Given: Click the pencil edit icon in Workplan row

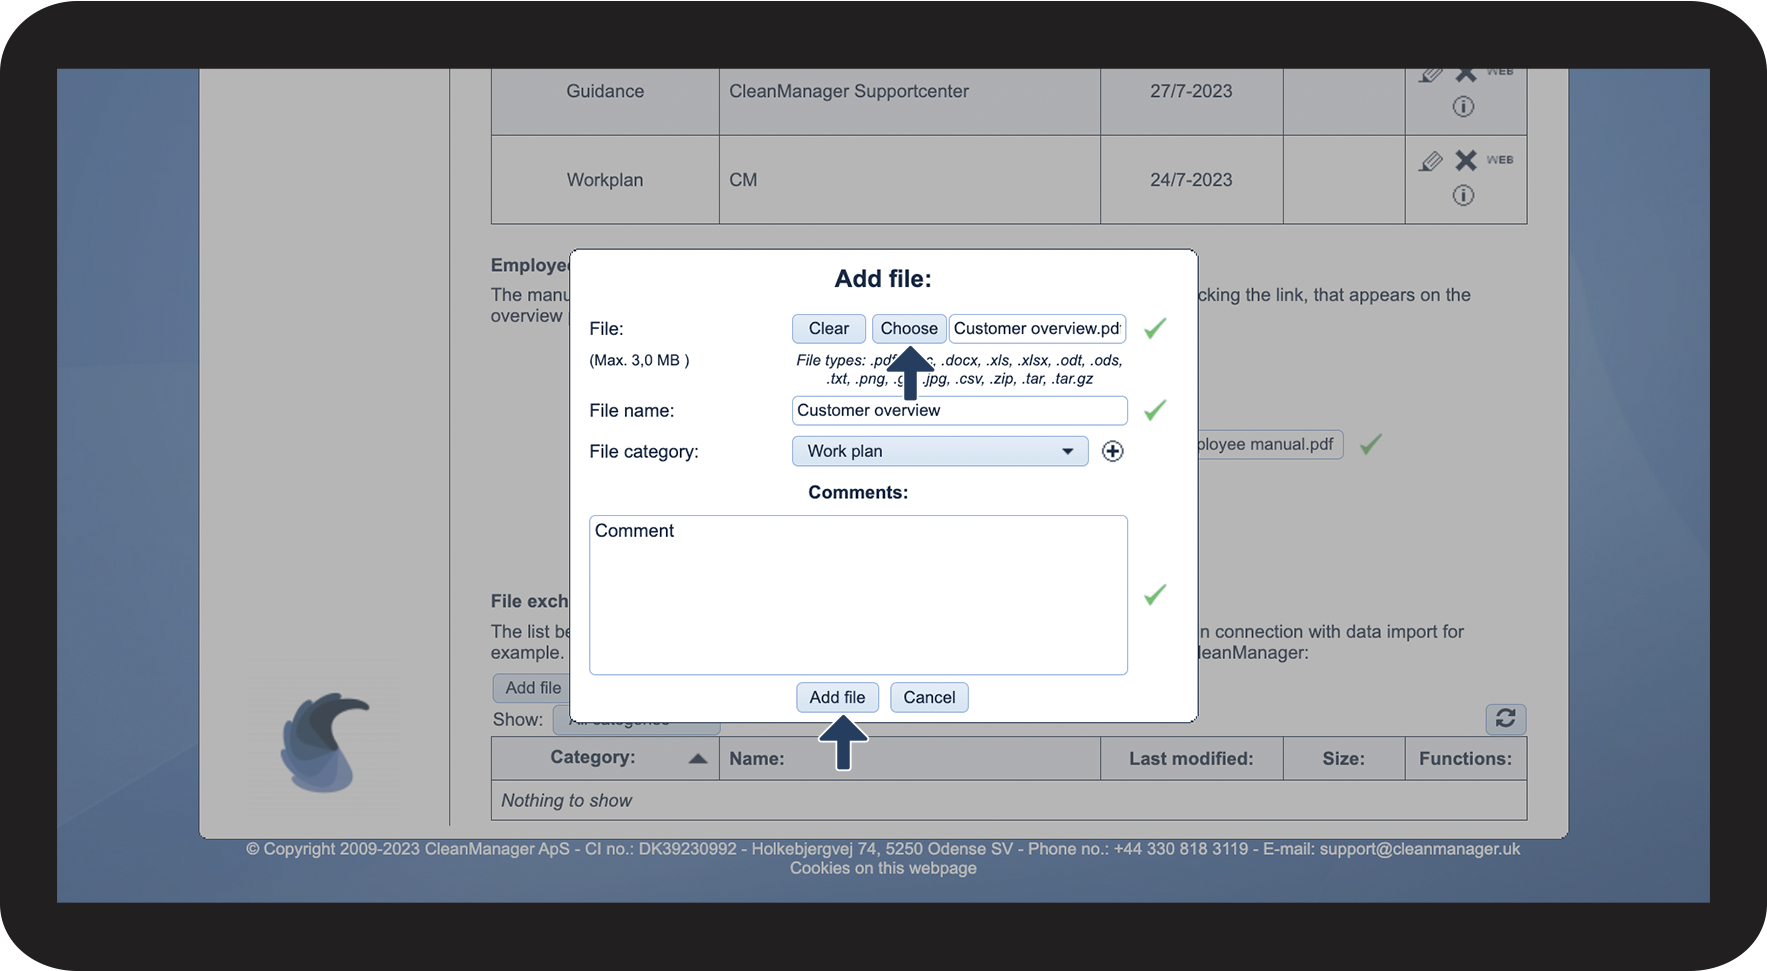Looking at the screenshot, I should click(1431, 161).
